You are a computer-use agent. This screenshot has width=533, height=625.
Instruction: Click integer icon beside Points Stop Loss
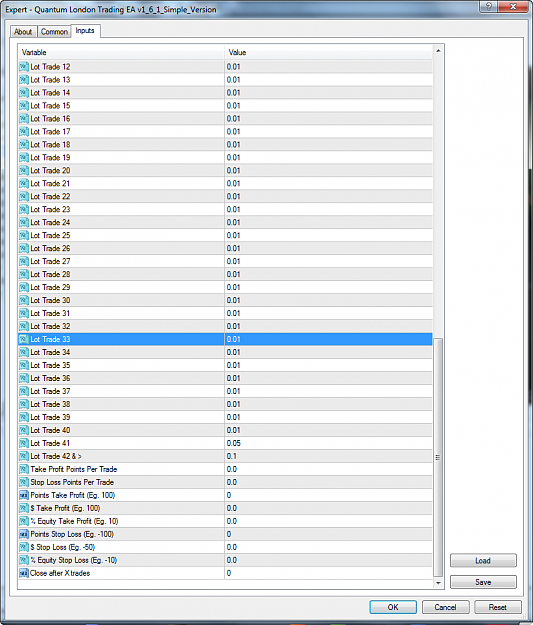24,534
